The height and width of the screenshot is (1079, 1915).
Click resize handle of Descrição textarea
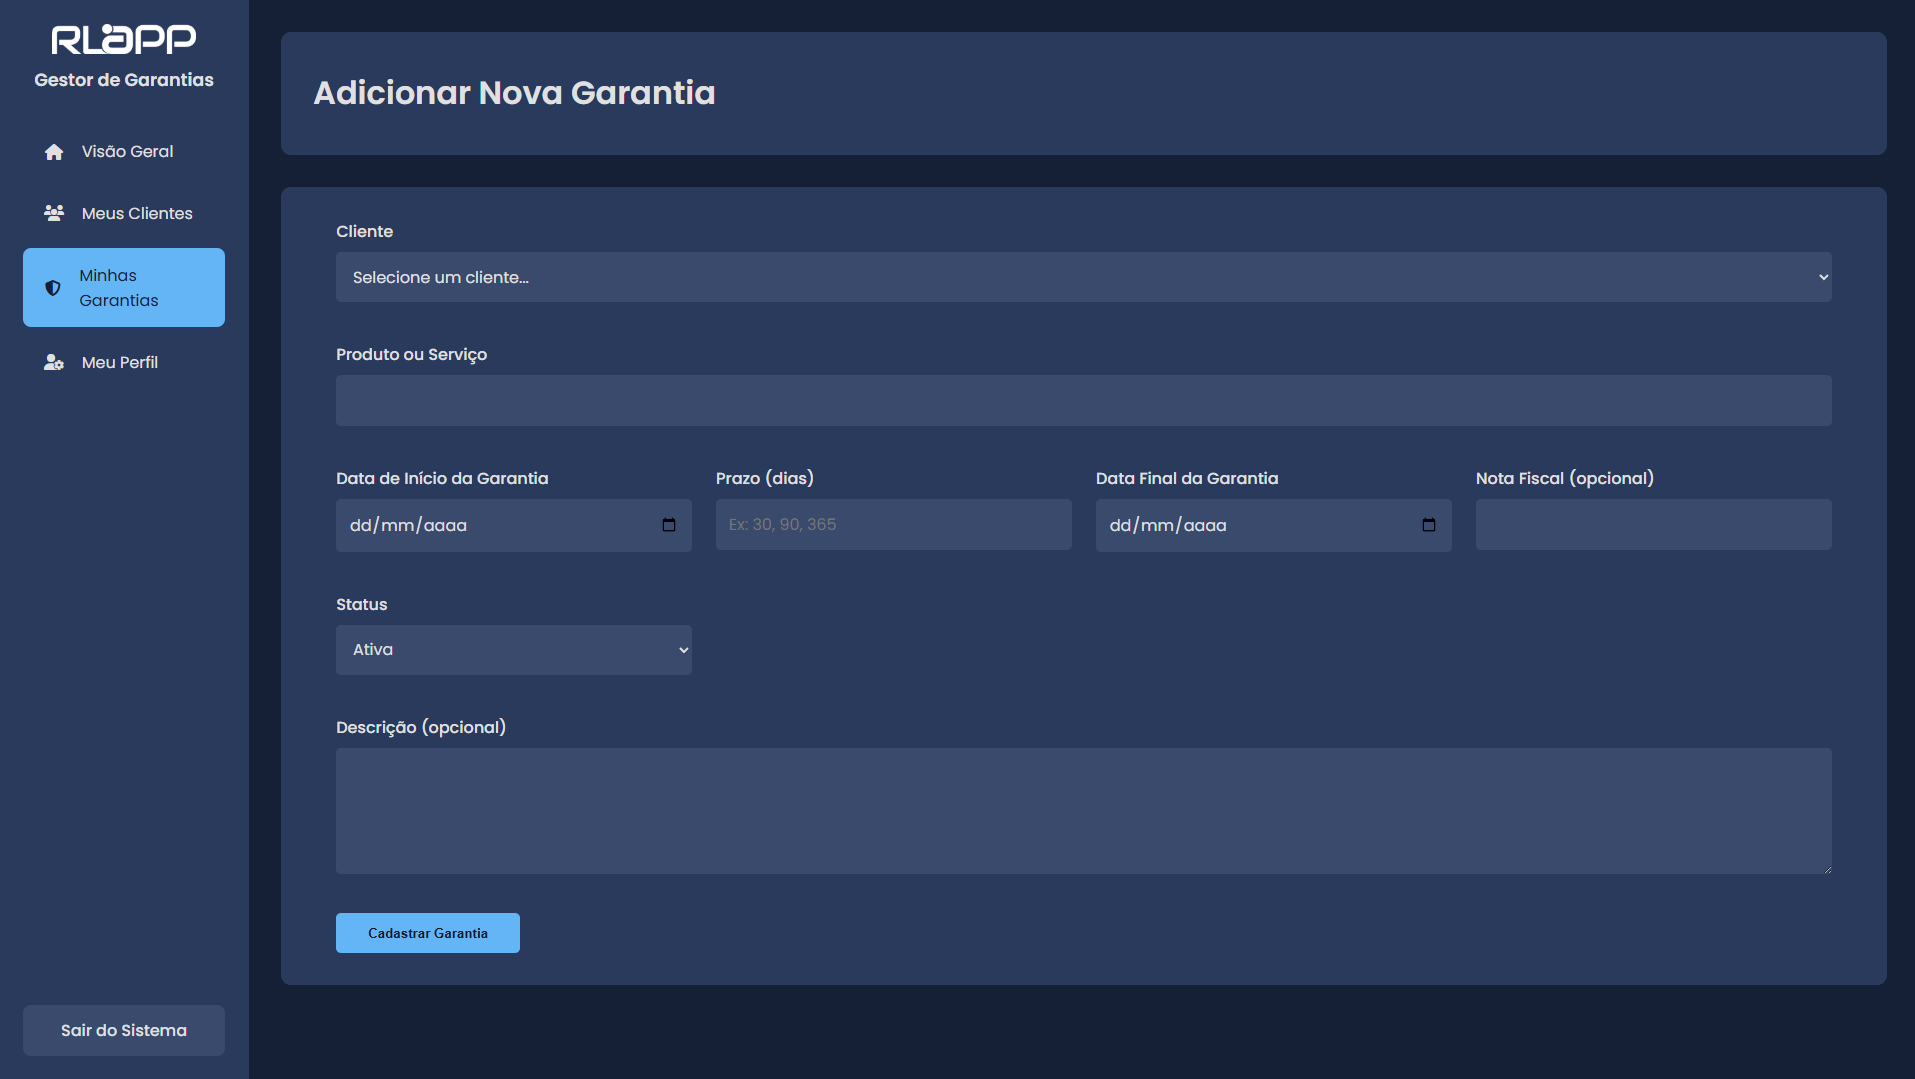point(1826,868)
